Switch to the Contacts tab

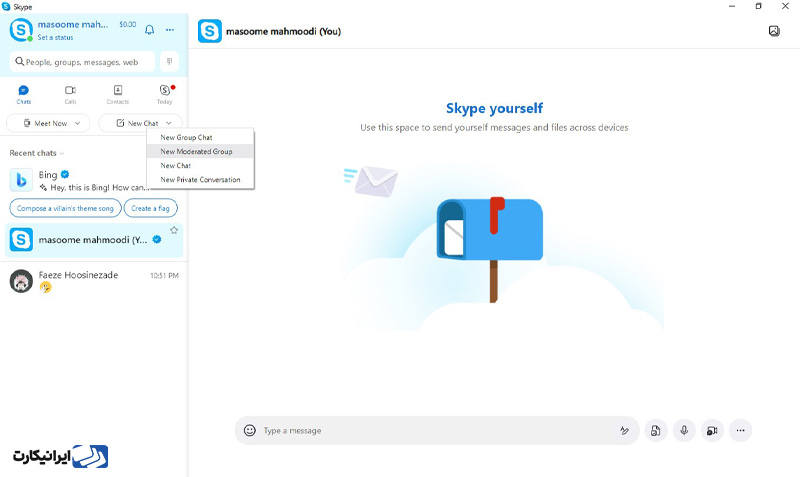point(118,94)
